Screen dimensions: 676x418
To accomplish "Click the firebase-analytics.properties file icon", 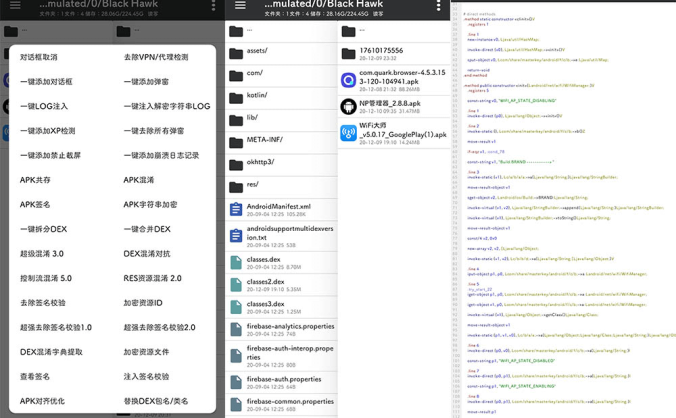I will pyautogui.click(x=236, y=329).
